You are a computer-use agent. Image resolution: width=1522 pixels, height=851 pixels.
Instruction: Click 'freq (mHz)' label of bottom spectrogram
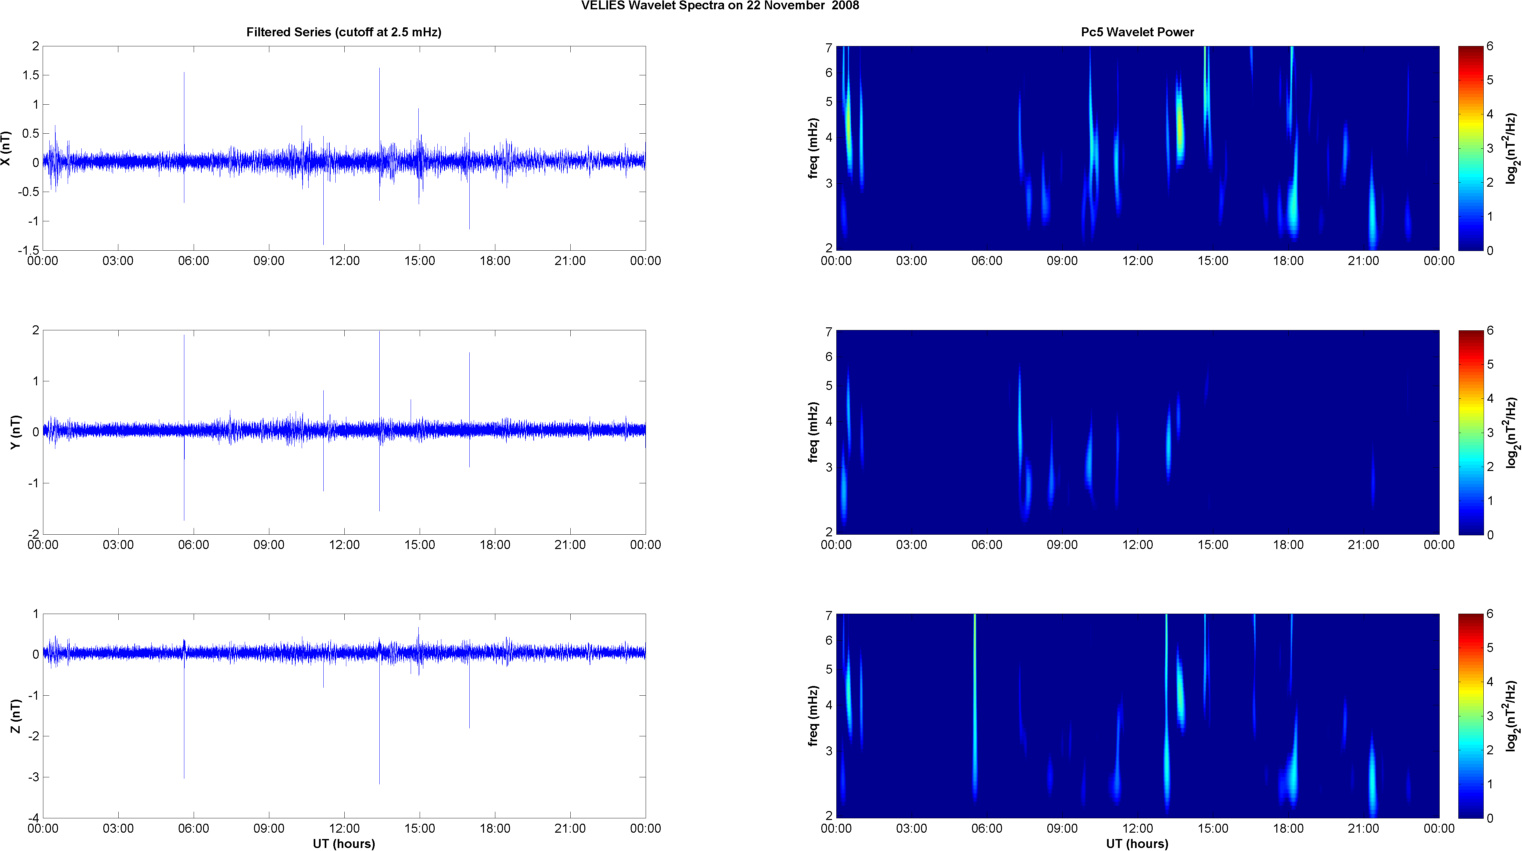tap(814, 716)
